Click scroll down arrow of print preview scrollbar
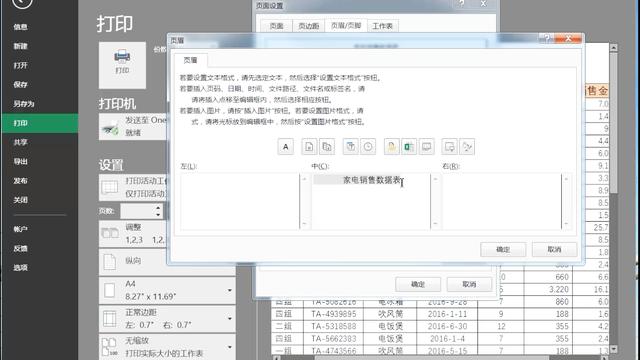This screenshot has width=640, height=360. (613, 349)
